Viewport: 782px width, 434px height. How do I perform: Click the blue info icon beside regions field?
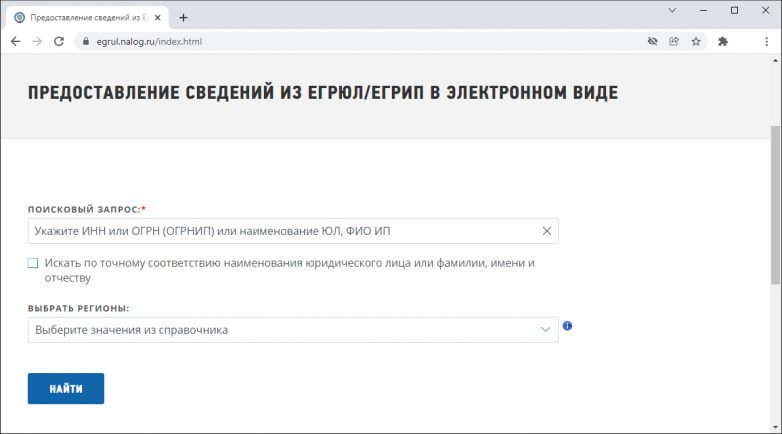568,326
